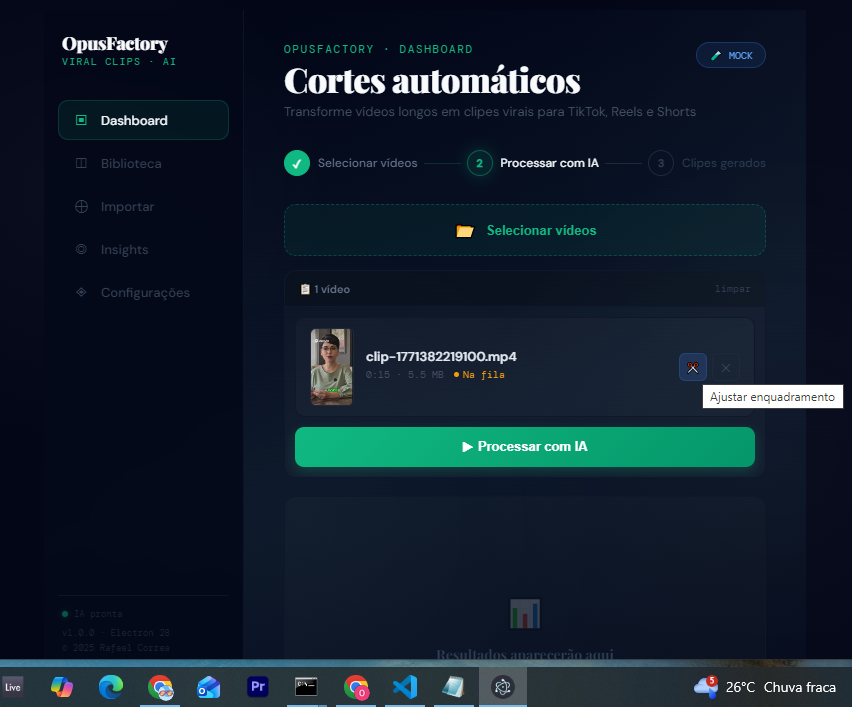Image resolution: width=852 pixels, height=708 pixels.
Task: Click the green checkmark on Selecionar vídeos step
Action: (x=296, y=163)
